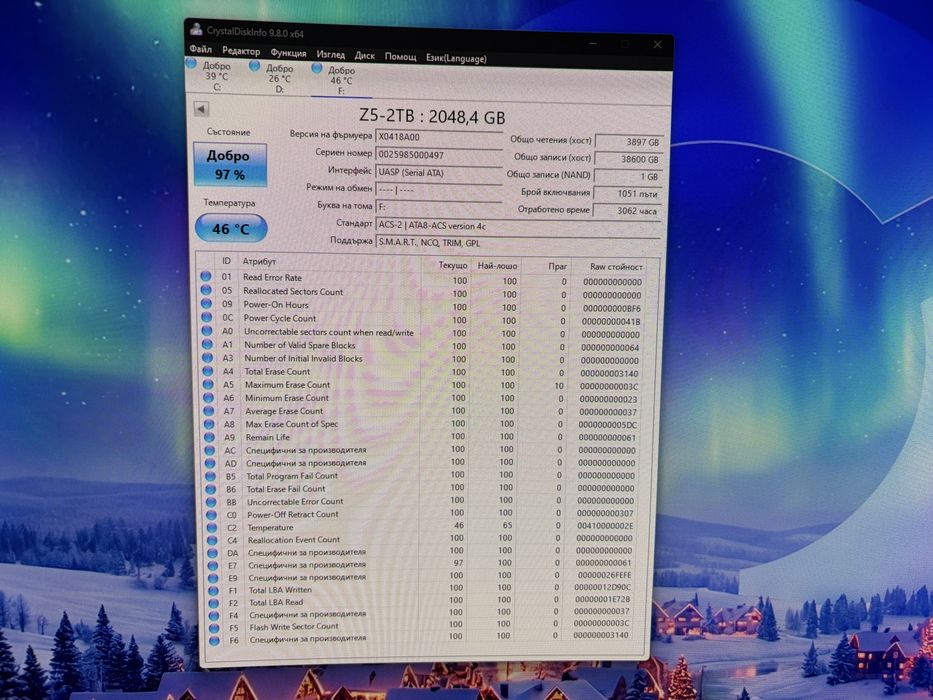Click the status icon for Remain Life

tap(209, 437)
